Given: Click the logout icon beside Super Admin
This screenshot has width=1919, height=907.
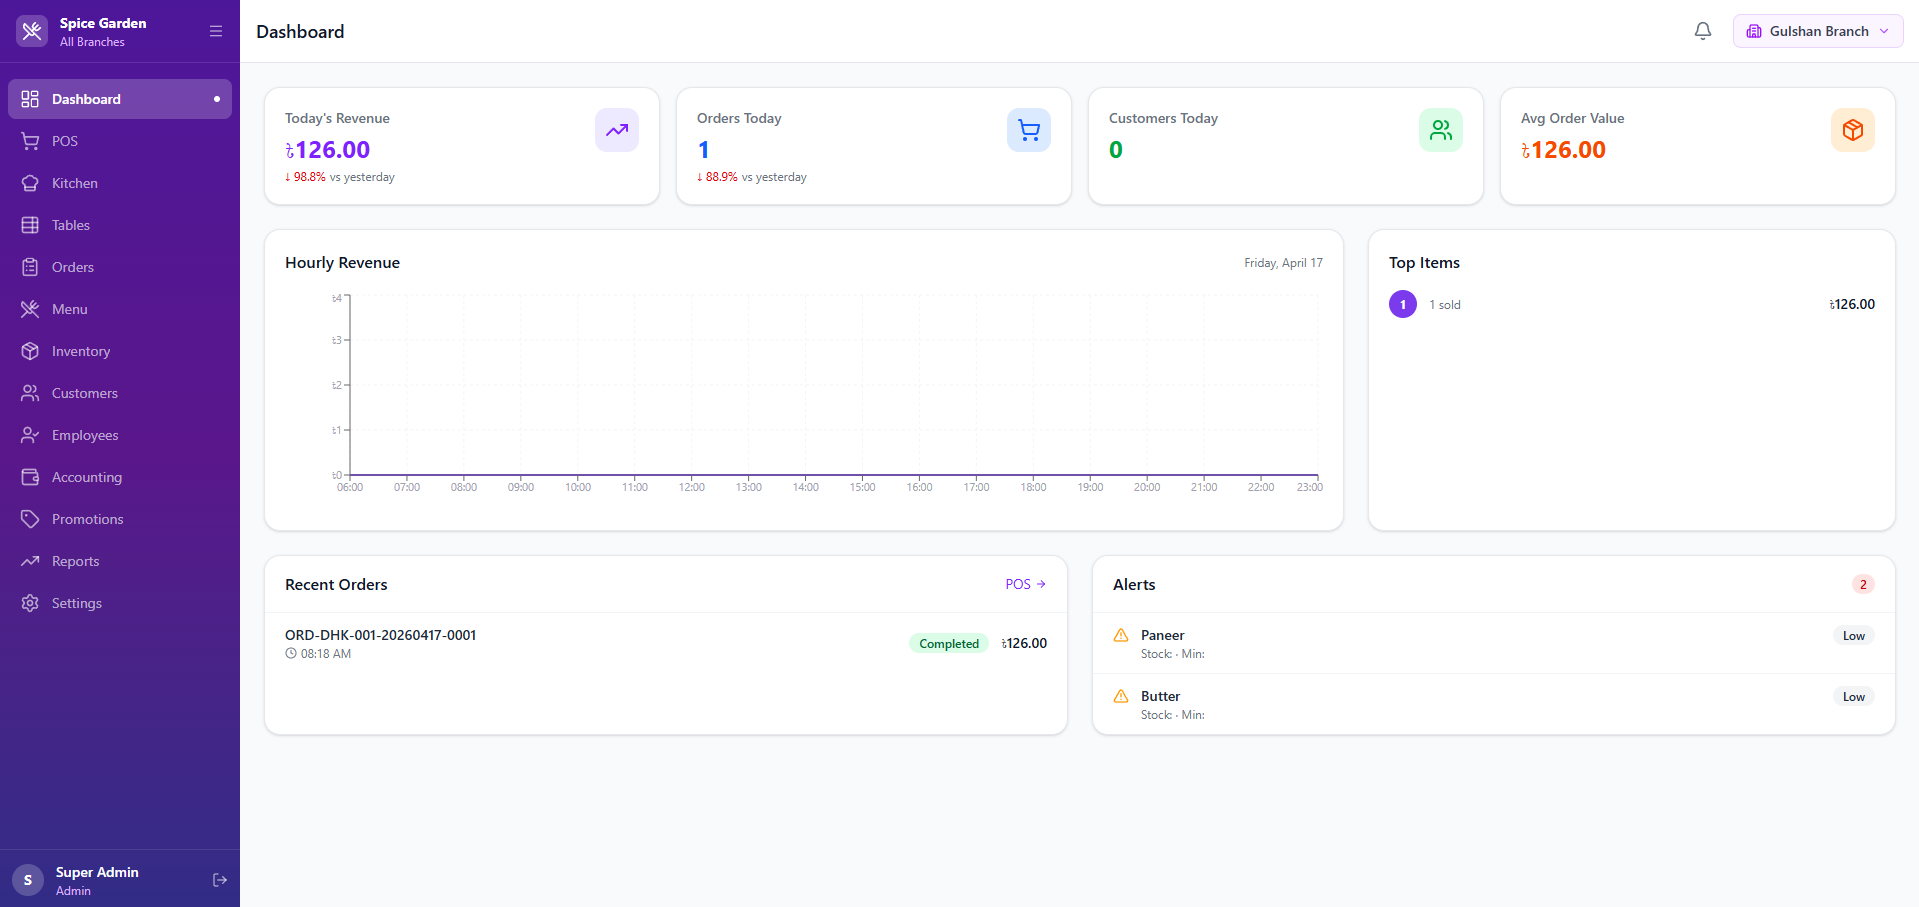Looking at the screenshot, I should click(x=220, y=880).
